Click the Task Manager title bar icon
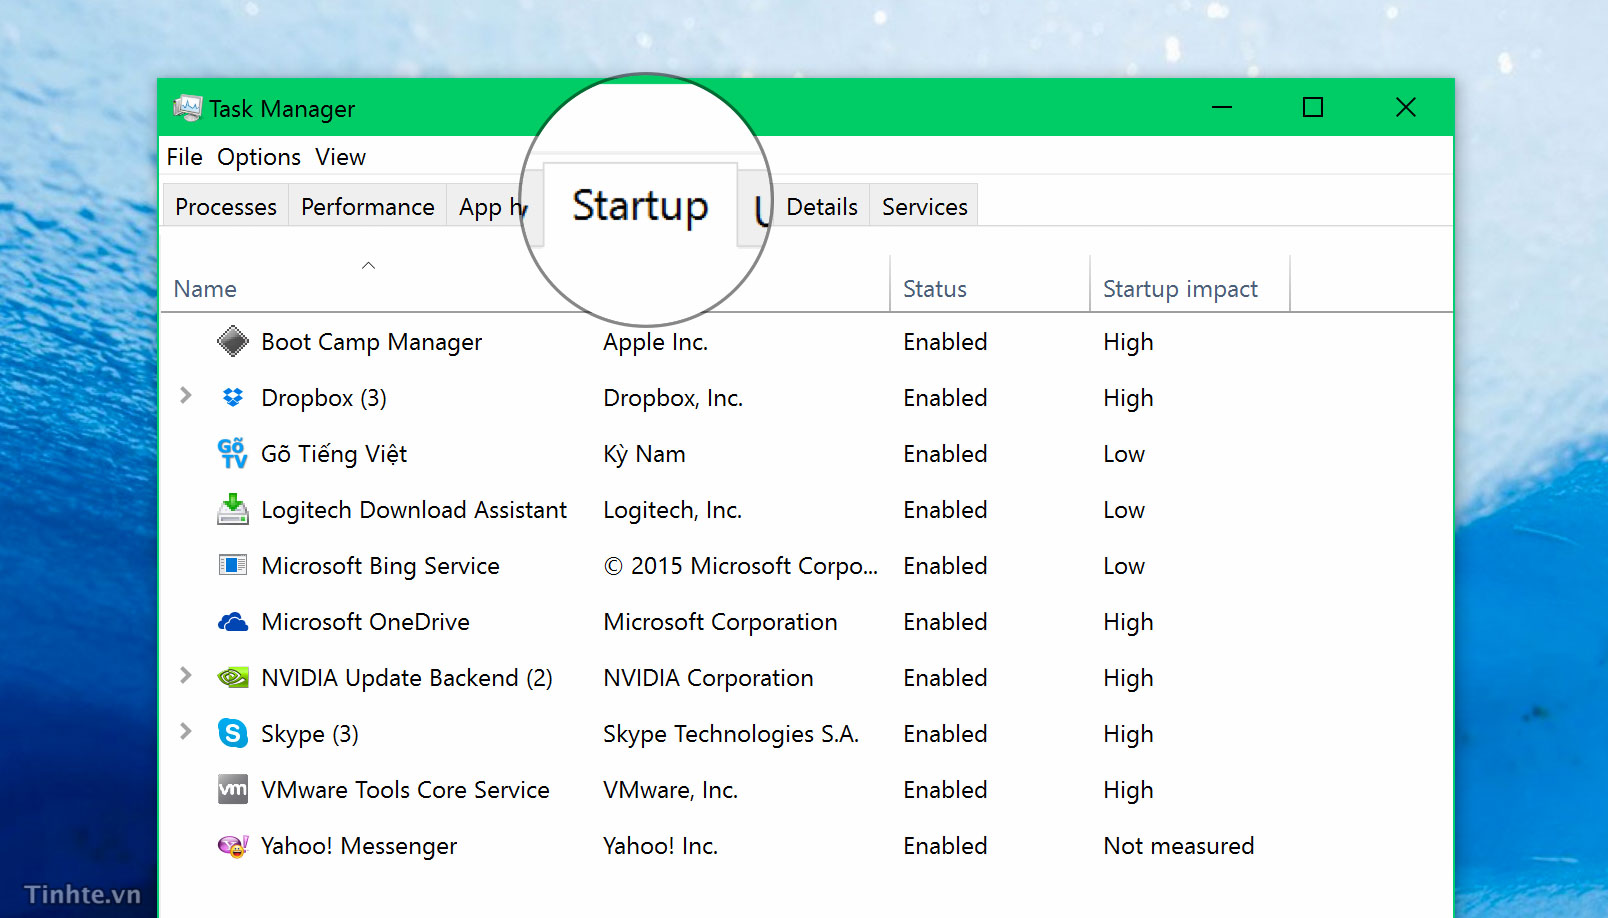The width and height of the screenshot is (1608, 918). point(187,108)
